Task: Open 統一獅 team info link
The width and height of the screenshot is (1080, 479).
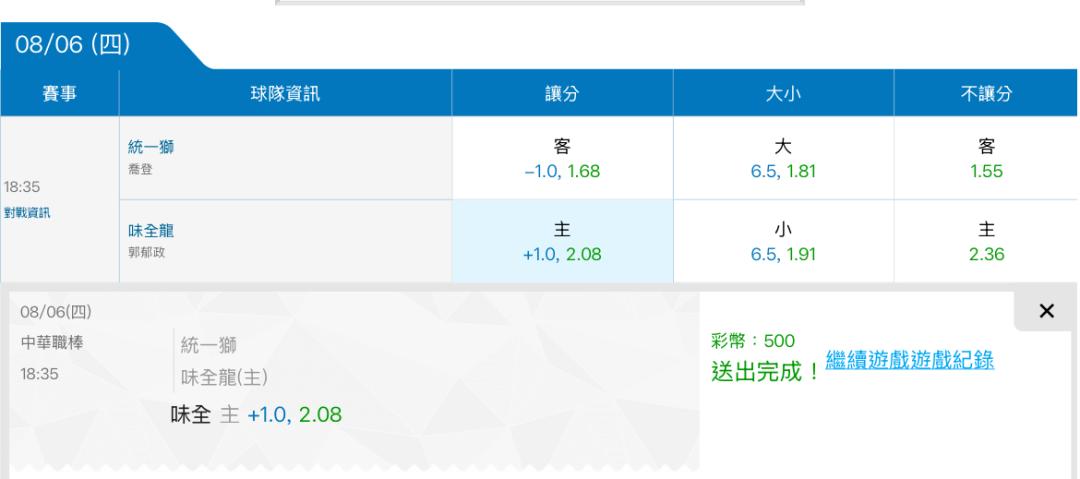Action: (x=151, y=147)
